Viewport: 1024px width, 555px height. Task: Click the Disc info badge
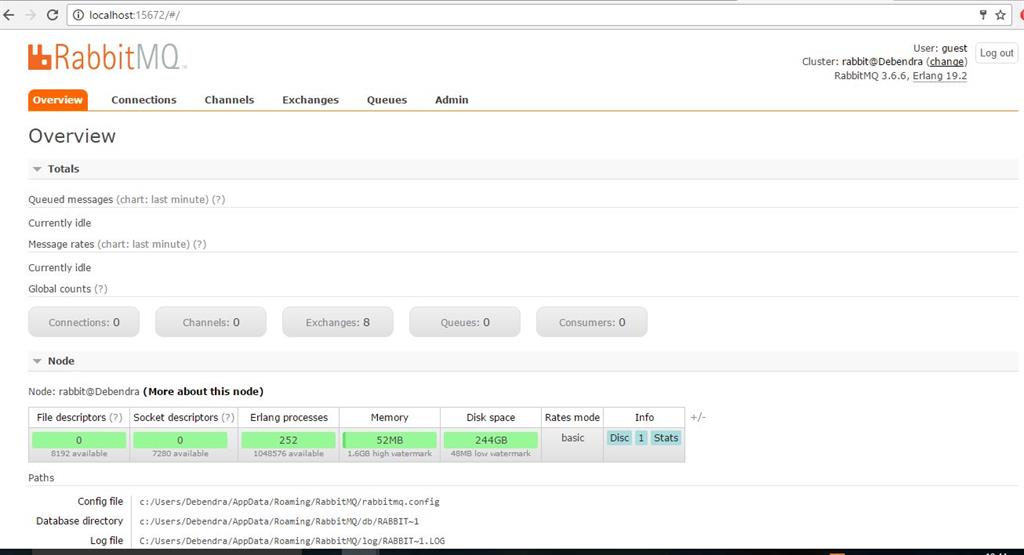pos(619,438)
